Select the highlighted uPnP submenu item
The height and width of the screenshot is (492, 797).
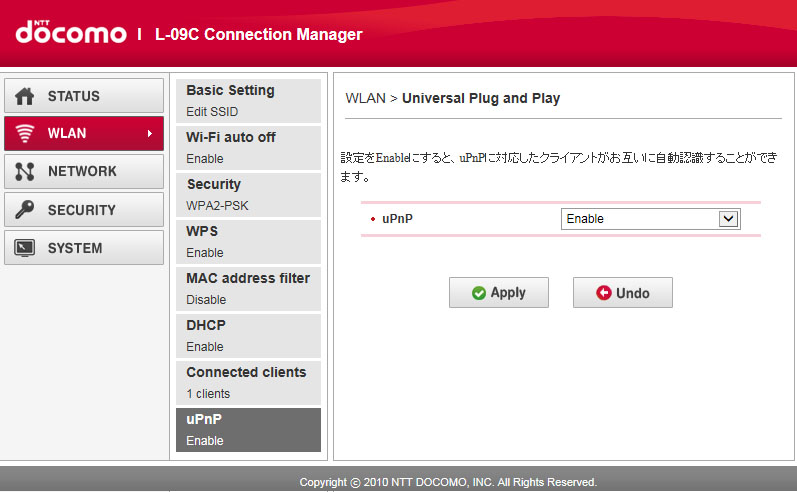tap(248, 429)
